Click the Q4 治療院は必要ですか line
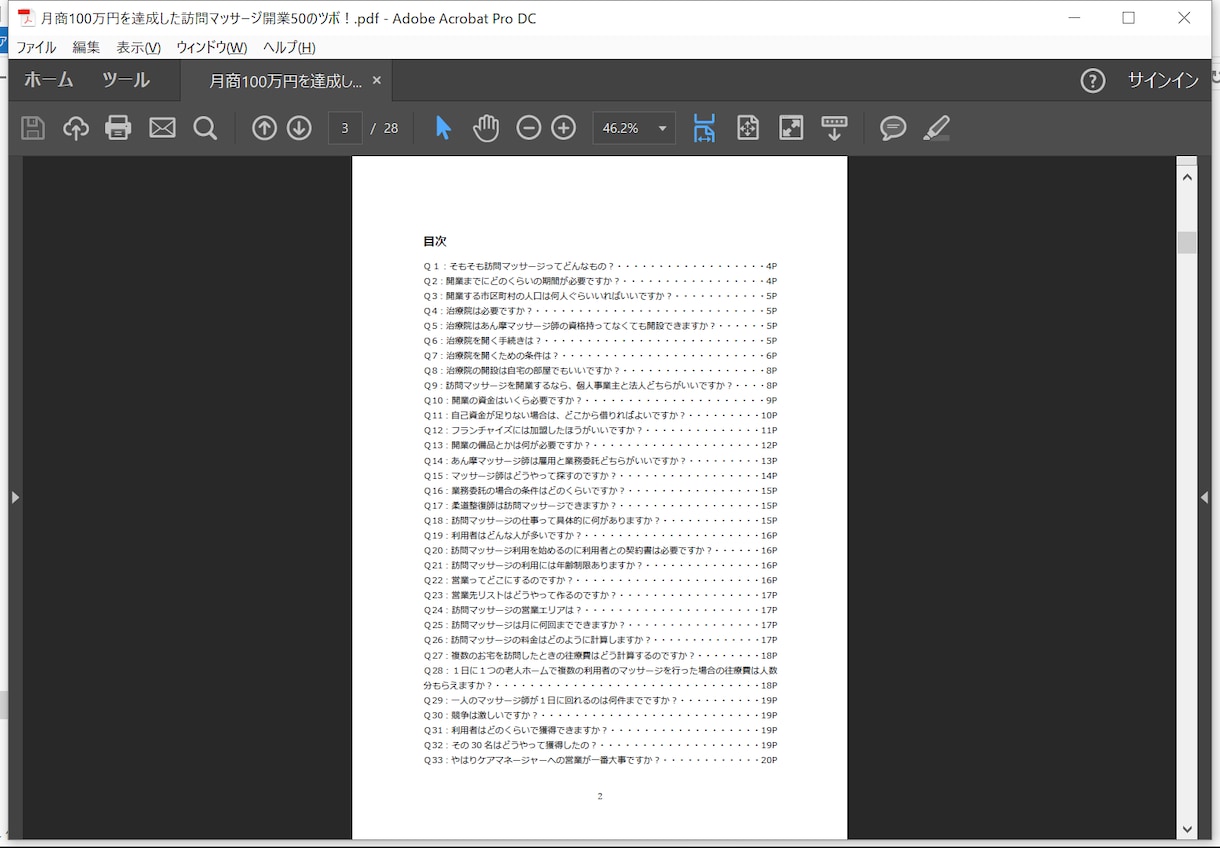 point(600,311)
